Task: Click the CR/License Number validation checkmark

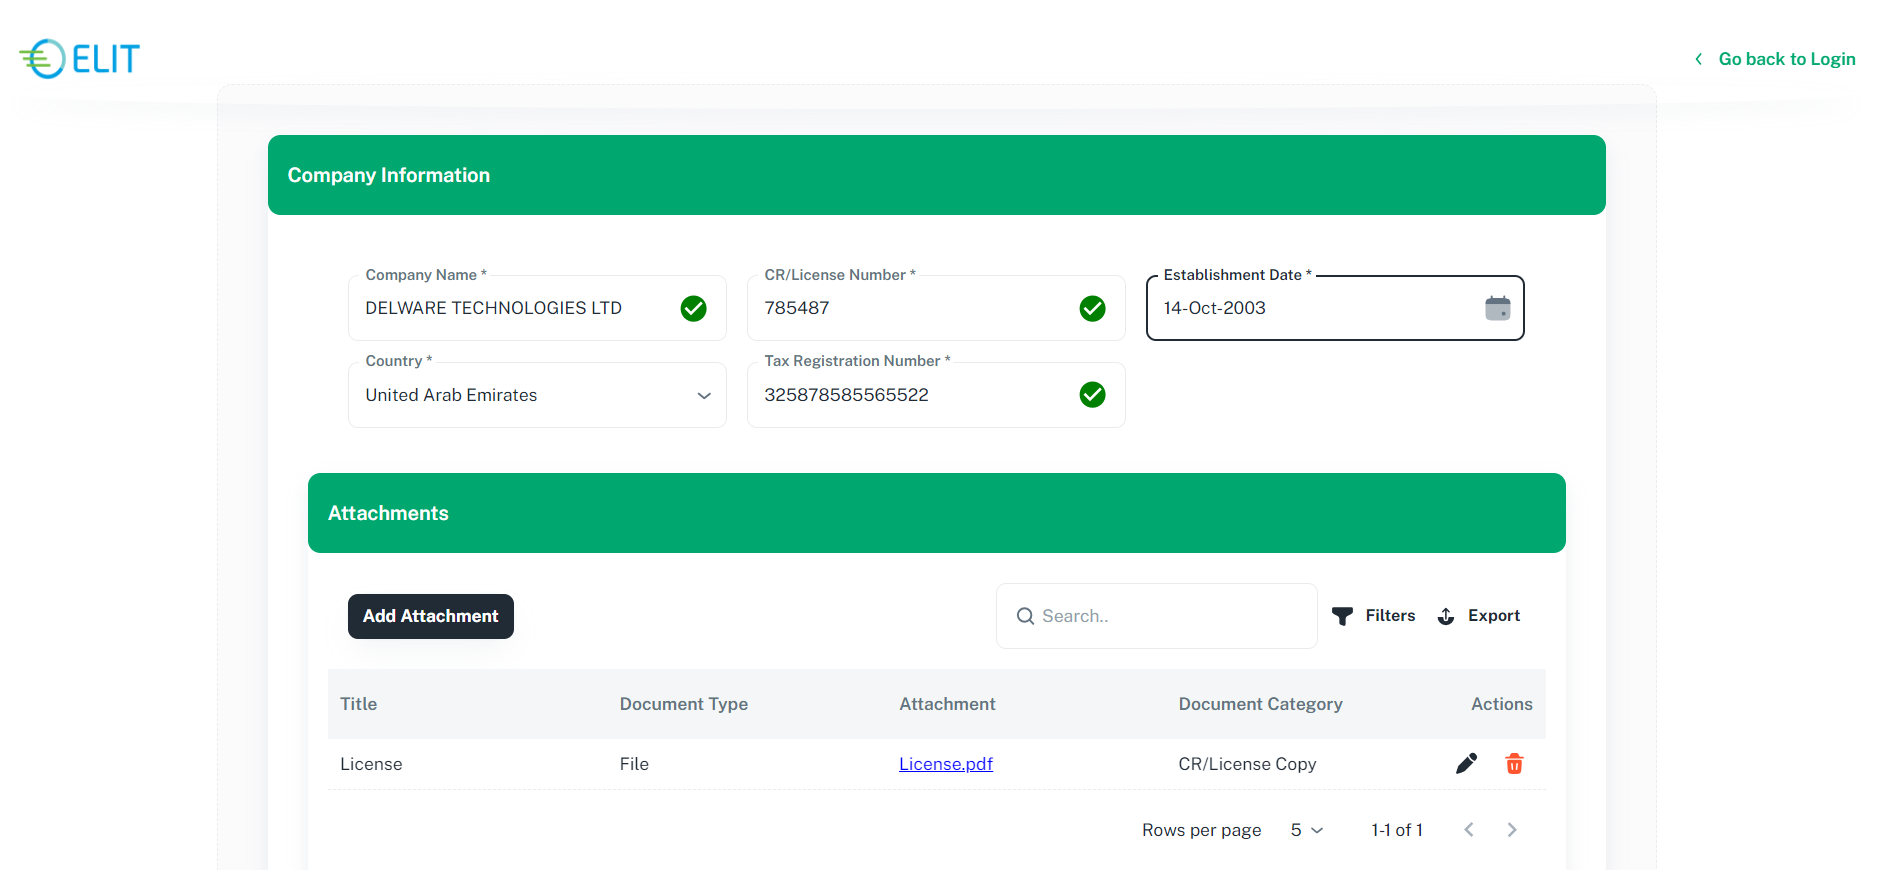Action: point(1092,308)
